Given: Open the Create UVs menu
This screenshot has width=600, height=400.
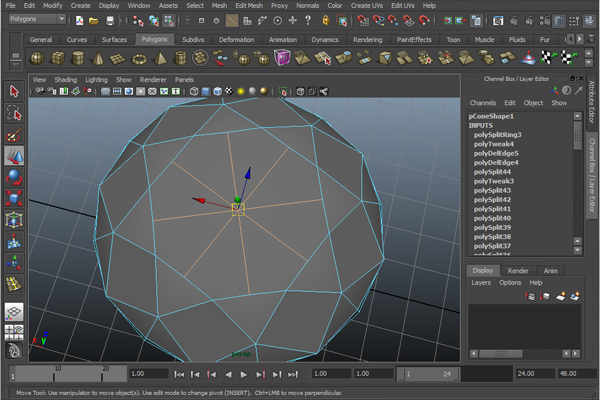Looking at the screenshot, I should click(x=367, y=5).
